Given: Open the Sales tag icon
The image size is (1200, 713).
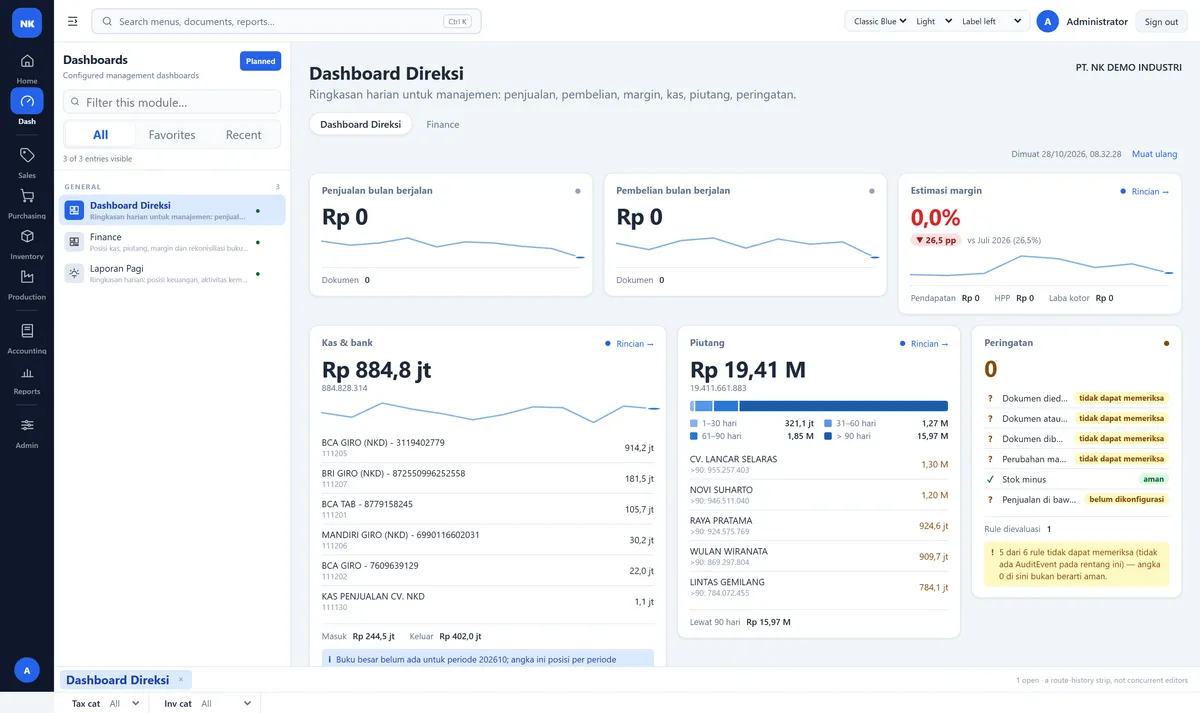Looking at the screenshot, I should click(x=27, y=155).
